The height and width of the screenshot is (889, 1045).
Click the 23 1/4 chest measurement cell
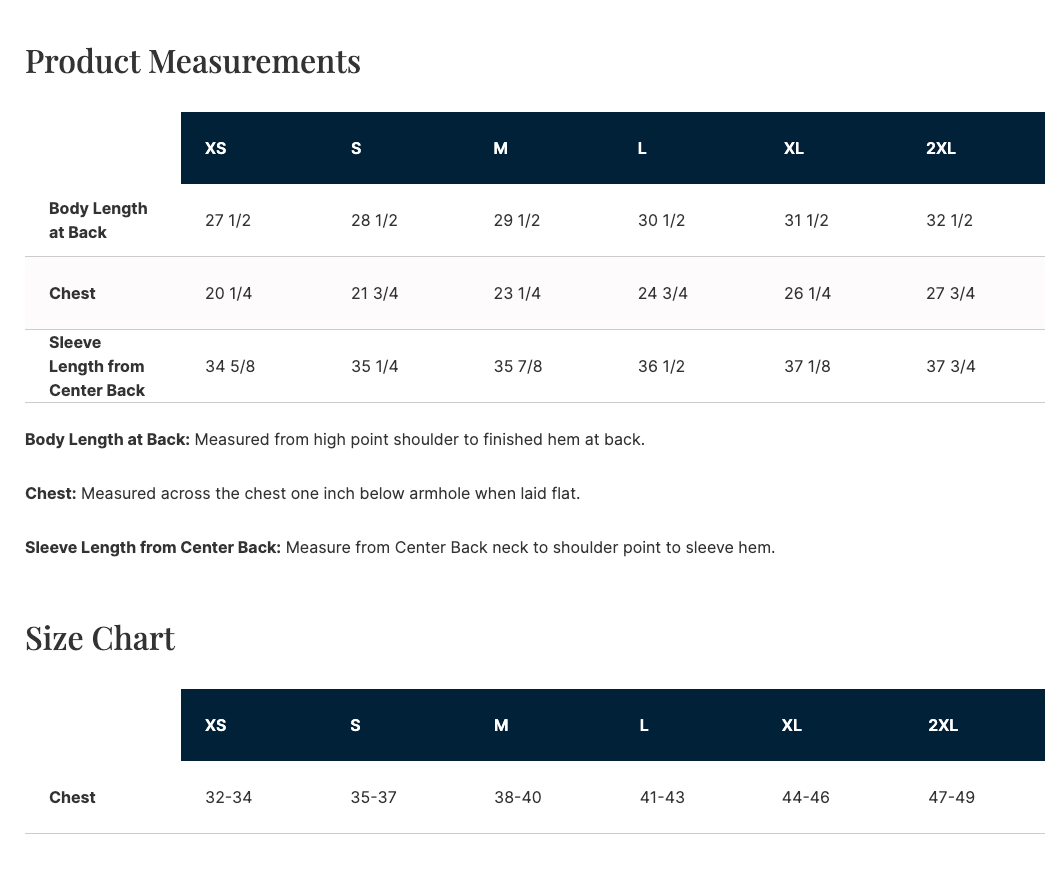[517, 293]
